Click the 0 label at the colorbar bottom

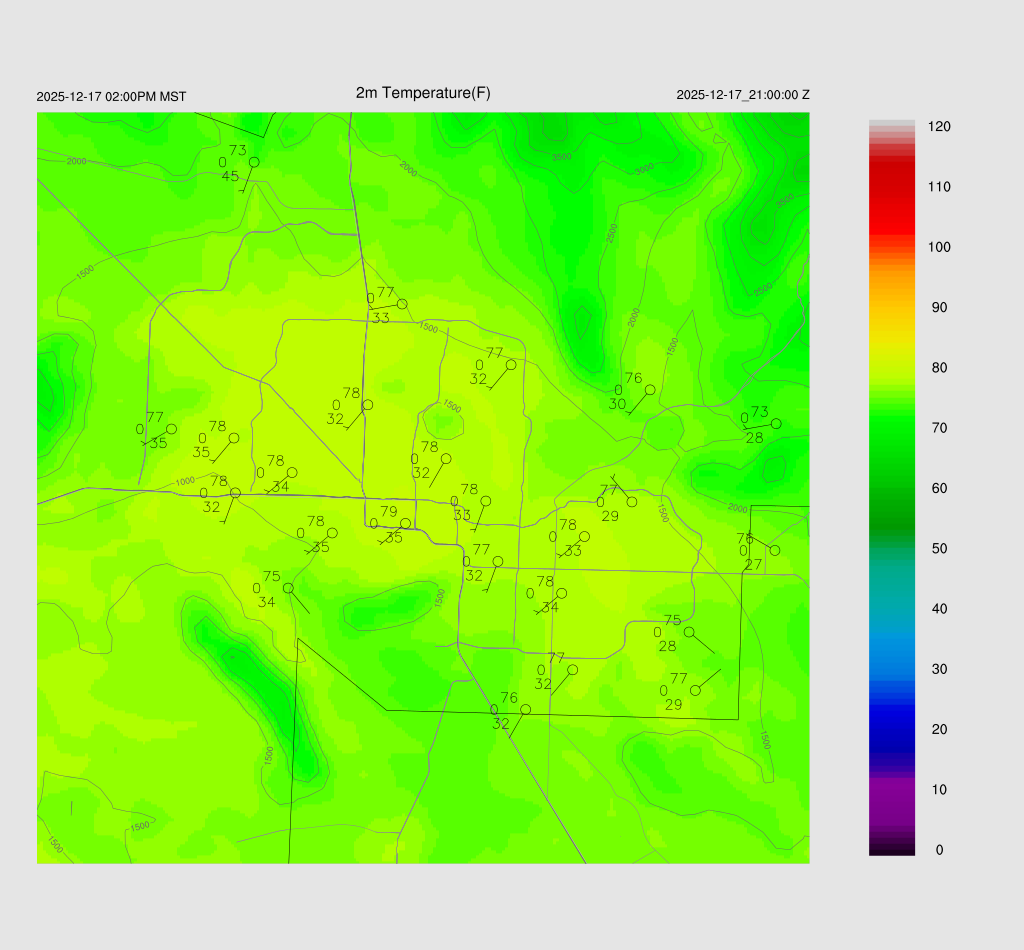(939, 850)
